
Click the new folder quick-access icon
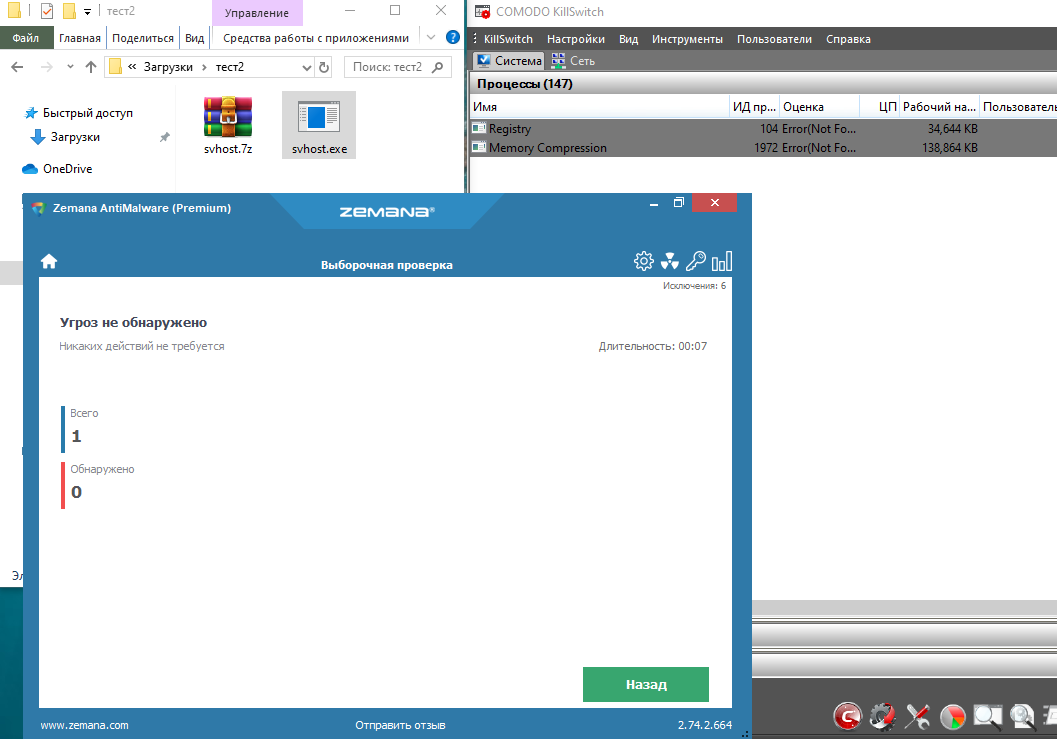coord(69,11)
